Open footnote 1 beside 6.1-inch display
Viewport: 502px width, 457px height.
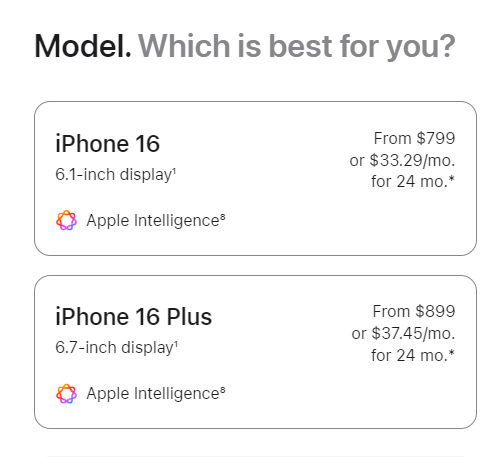tap(174, 170)
